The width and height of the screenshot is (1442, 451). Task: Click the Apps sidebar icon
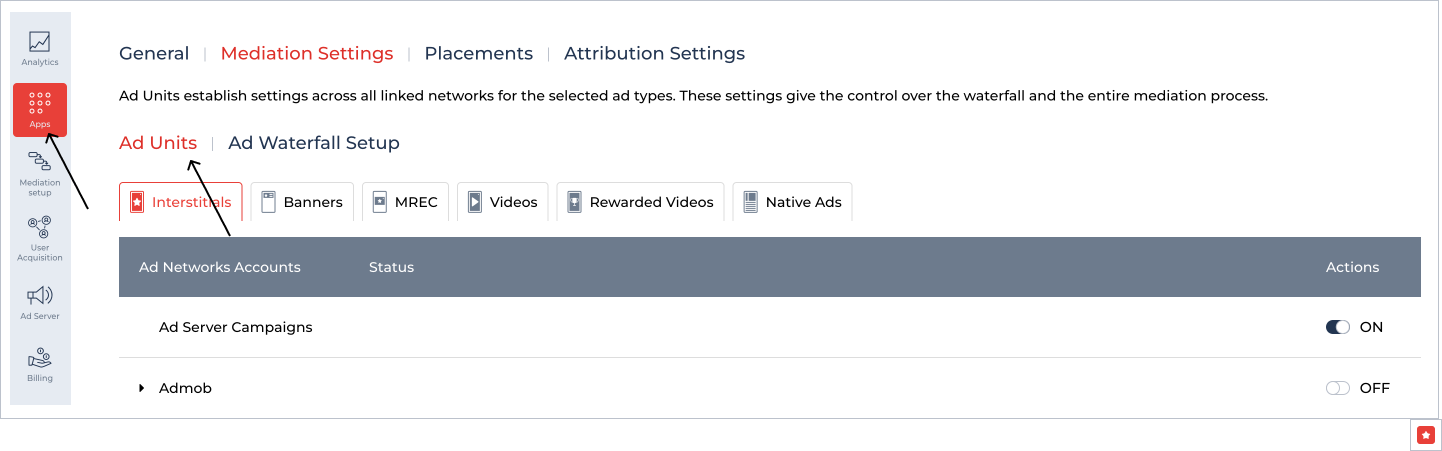40,109
